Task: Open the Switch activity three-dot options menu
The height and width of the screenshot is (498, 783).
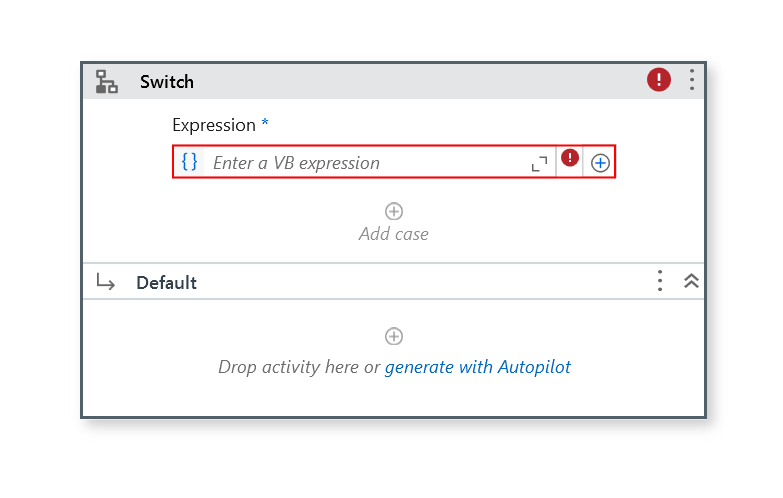Action: [692, 80]
